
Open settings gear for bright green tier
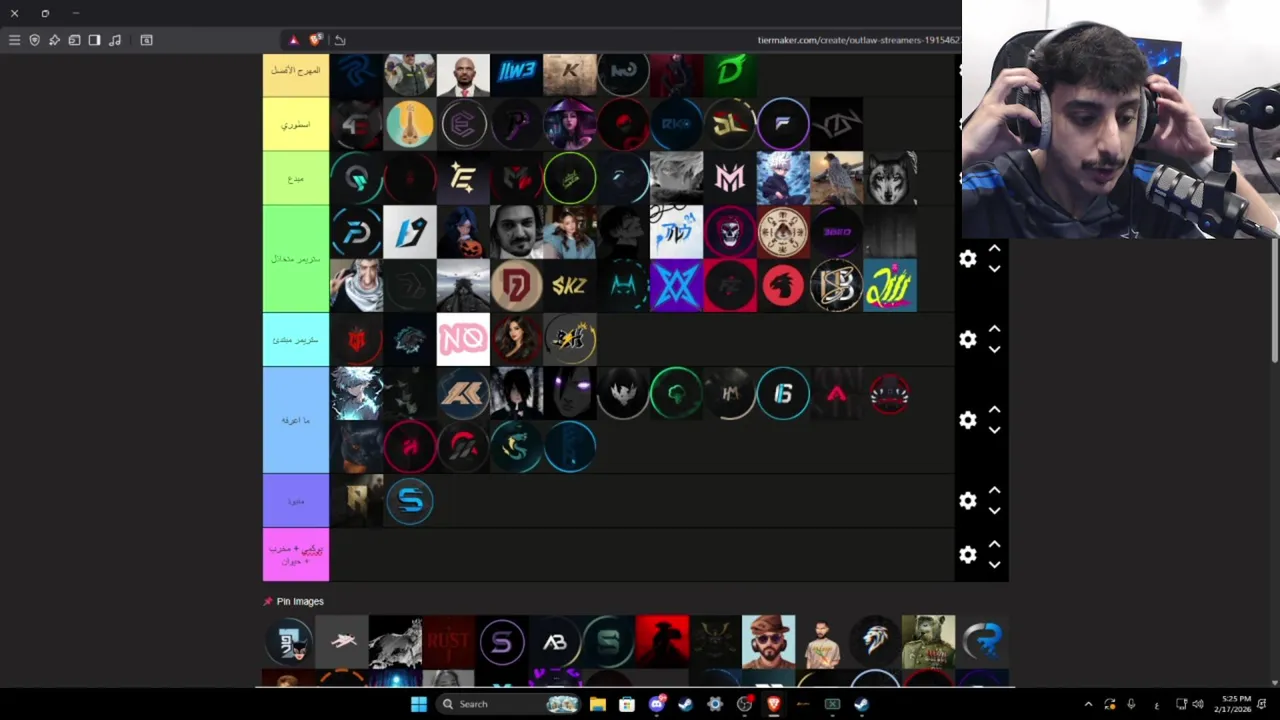coord(968,259)
